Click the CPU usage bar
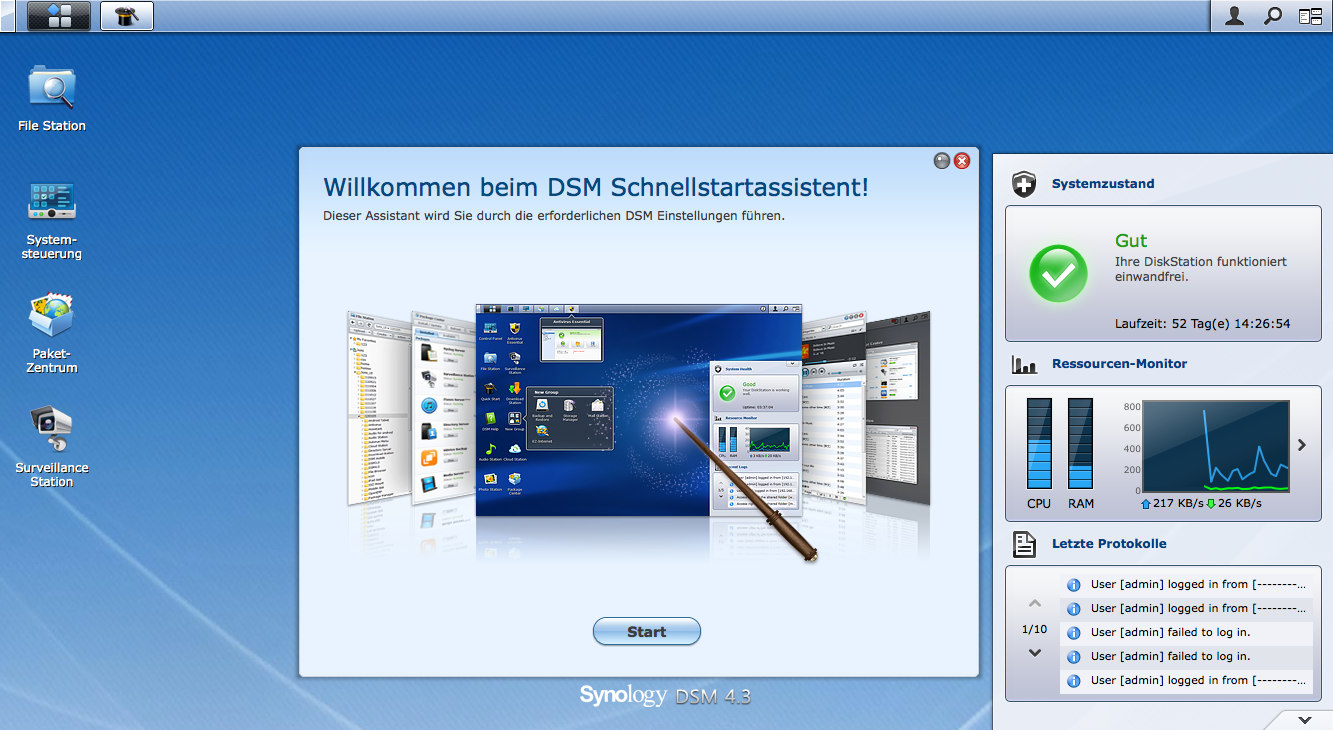The height and width of the screenshot is (730, 1333). point(1039,443)
